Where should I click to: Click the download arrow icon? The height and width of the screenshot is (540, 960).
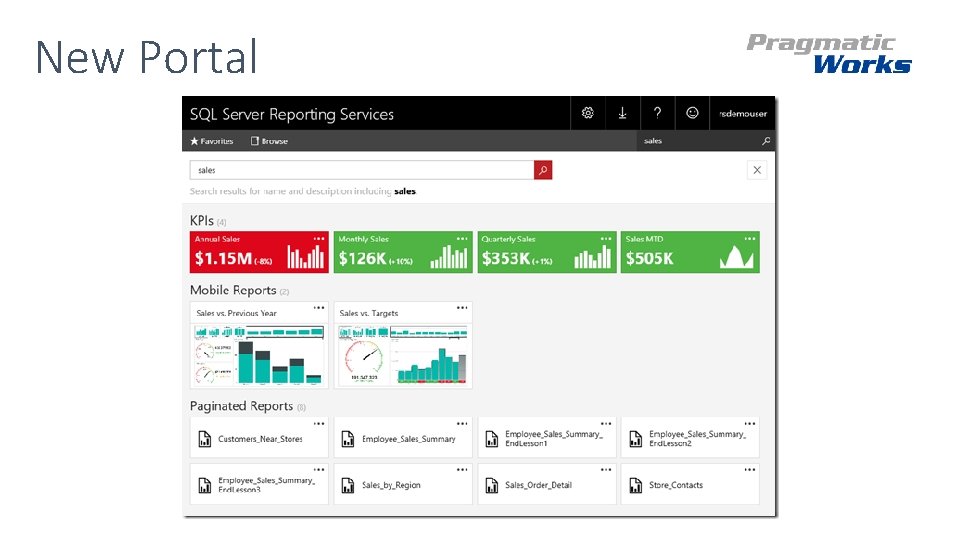pos(622,113)
